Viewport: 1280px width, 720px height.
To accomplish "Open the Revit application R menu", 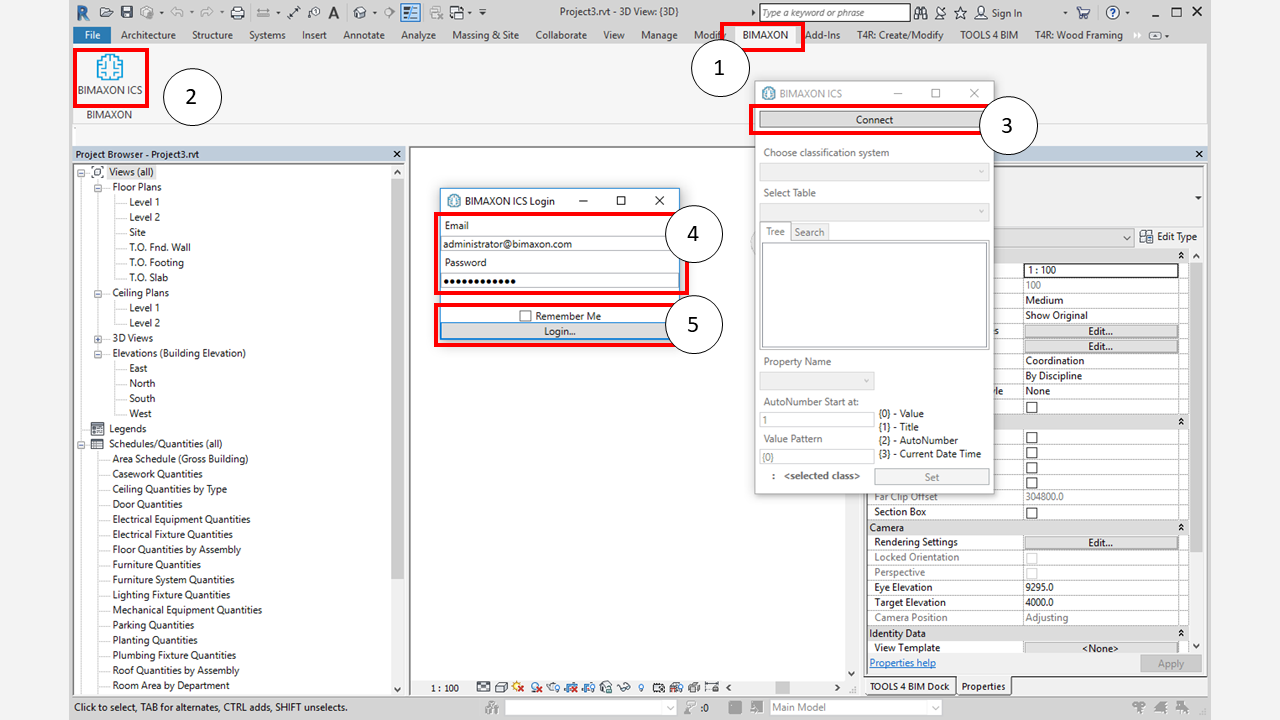I will click(x=82, y=12).
